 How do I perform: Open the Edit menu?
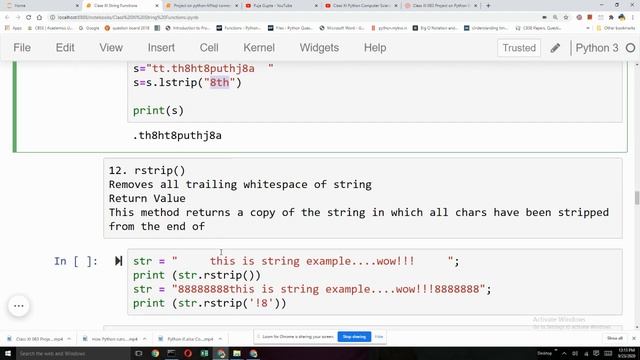[65, 48]
